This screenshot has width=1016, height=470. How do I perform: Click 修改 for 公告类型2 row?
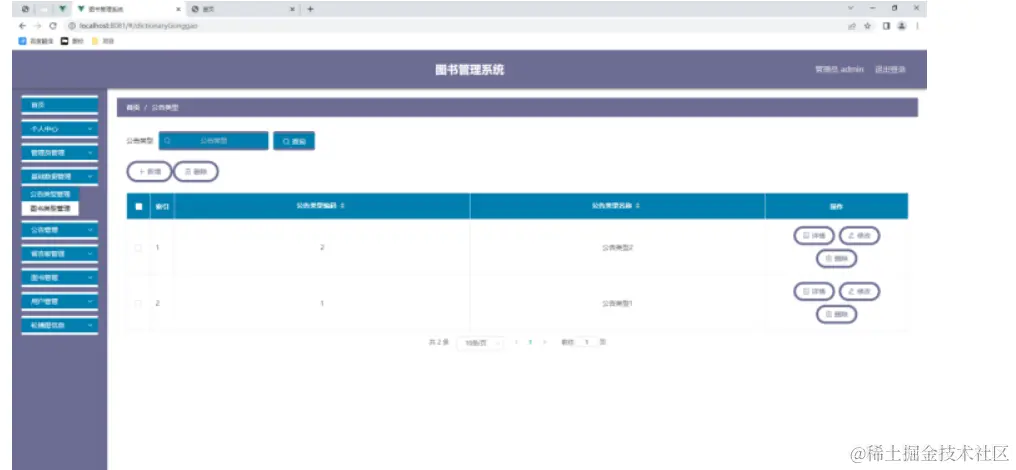click(x=859, y=235)
